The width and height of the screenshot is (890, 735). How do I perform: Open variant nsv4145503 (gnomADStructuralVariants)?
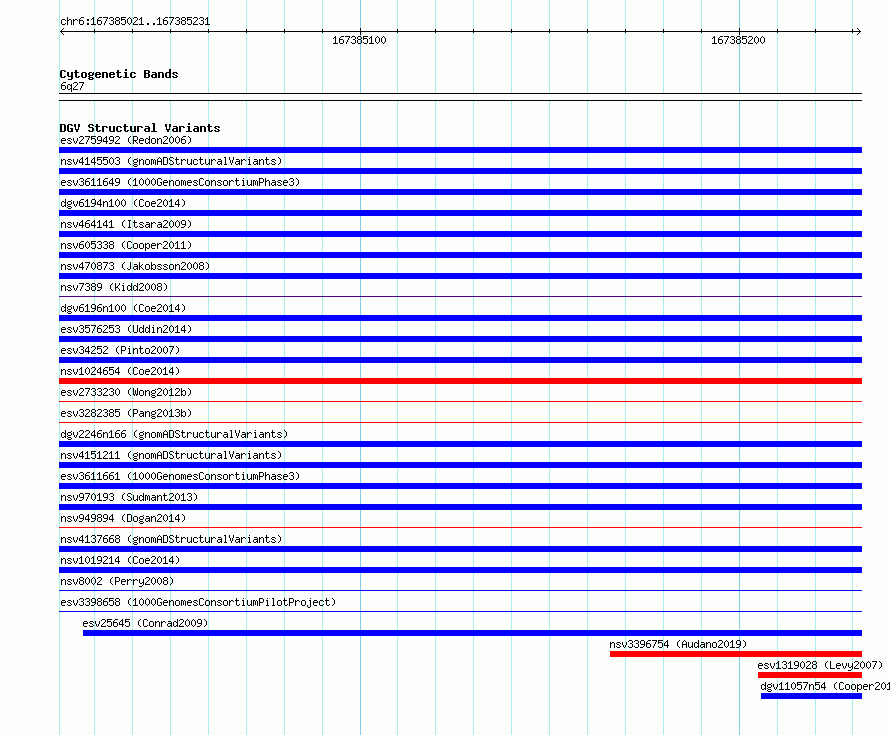pyautogui.click(x=171, y=161)
